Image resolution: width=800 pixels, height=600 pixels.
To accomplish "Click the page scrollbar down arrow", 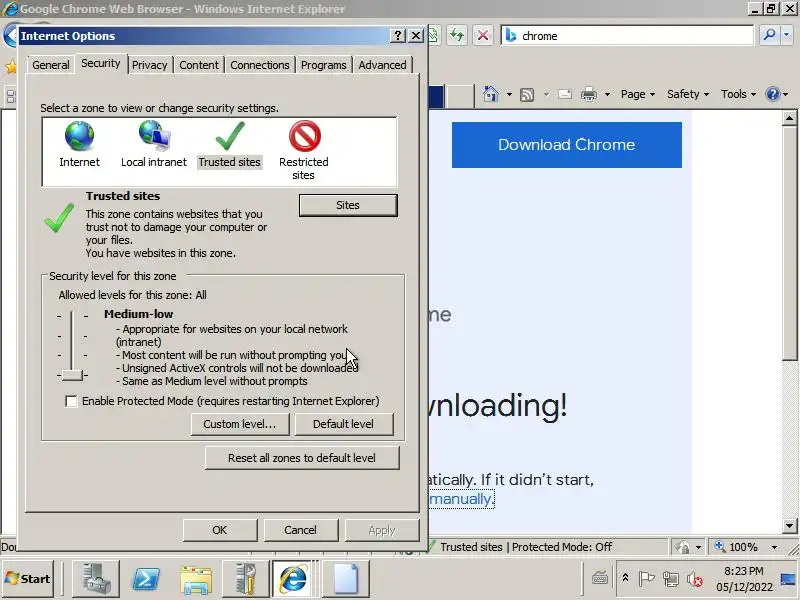I will [789, 526].
